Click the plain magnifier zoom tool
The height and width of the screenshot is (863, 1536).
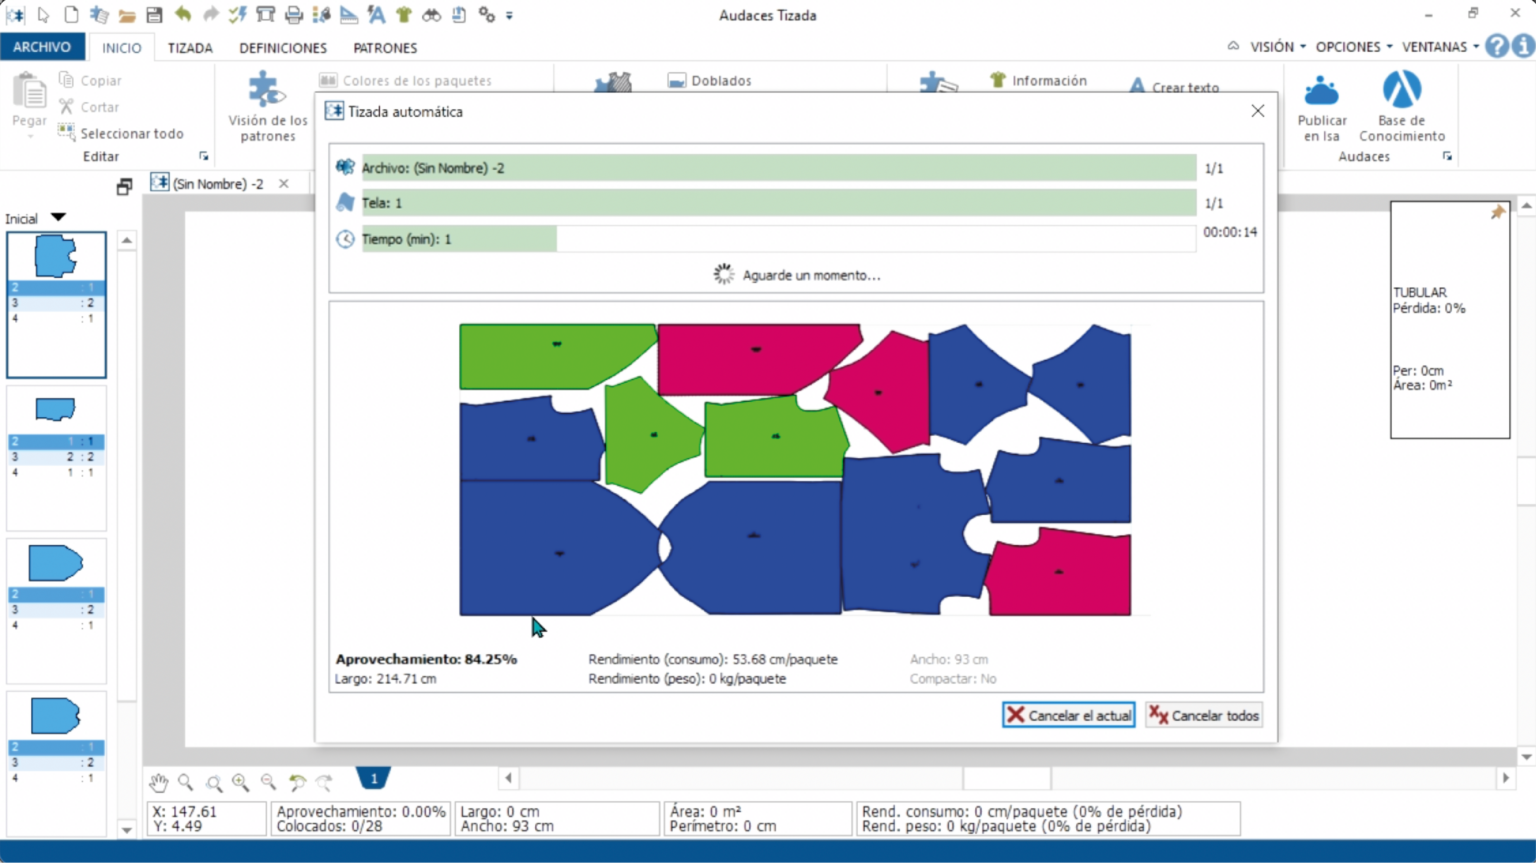coord(186,782)
